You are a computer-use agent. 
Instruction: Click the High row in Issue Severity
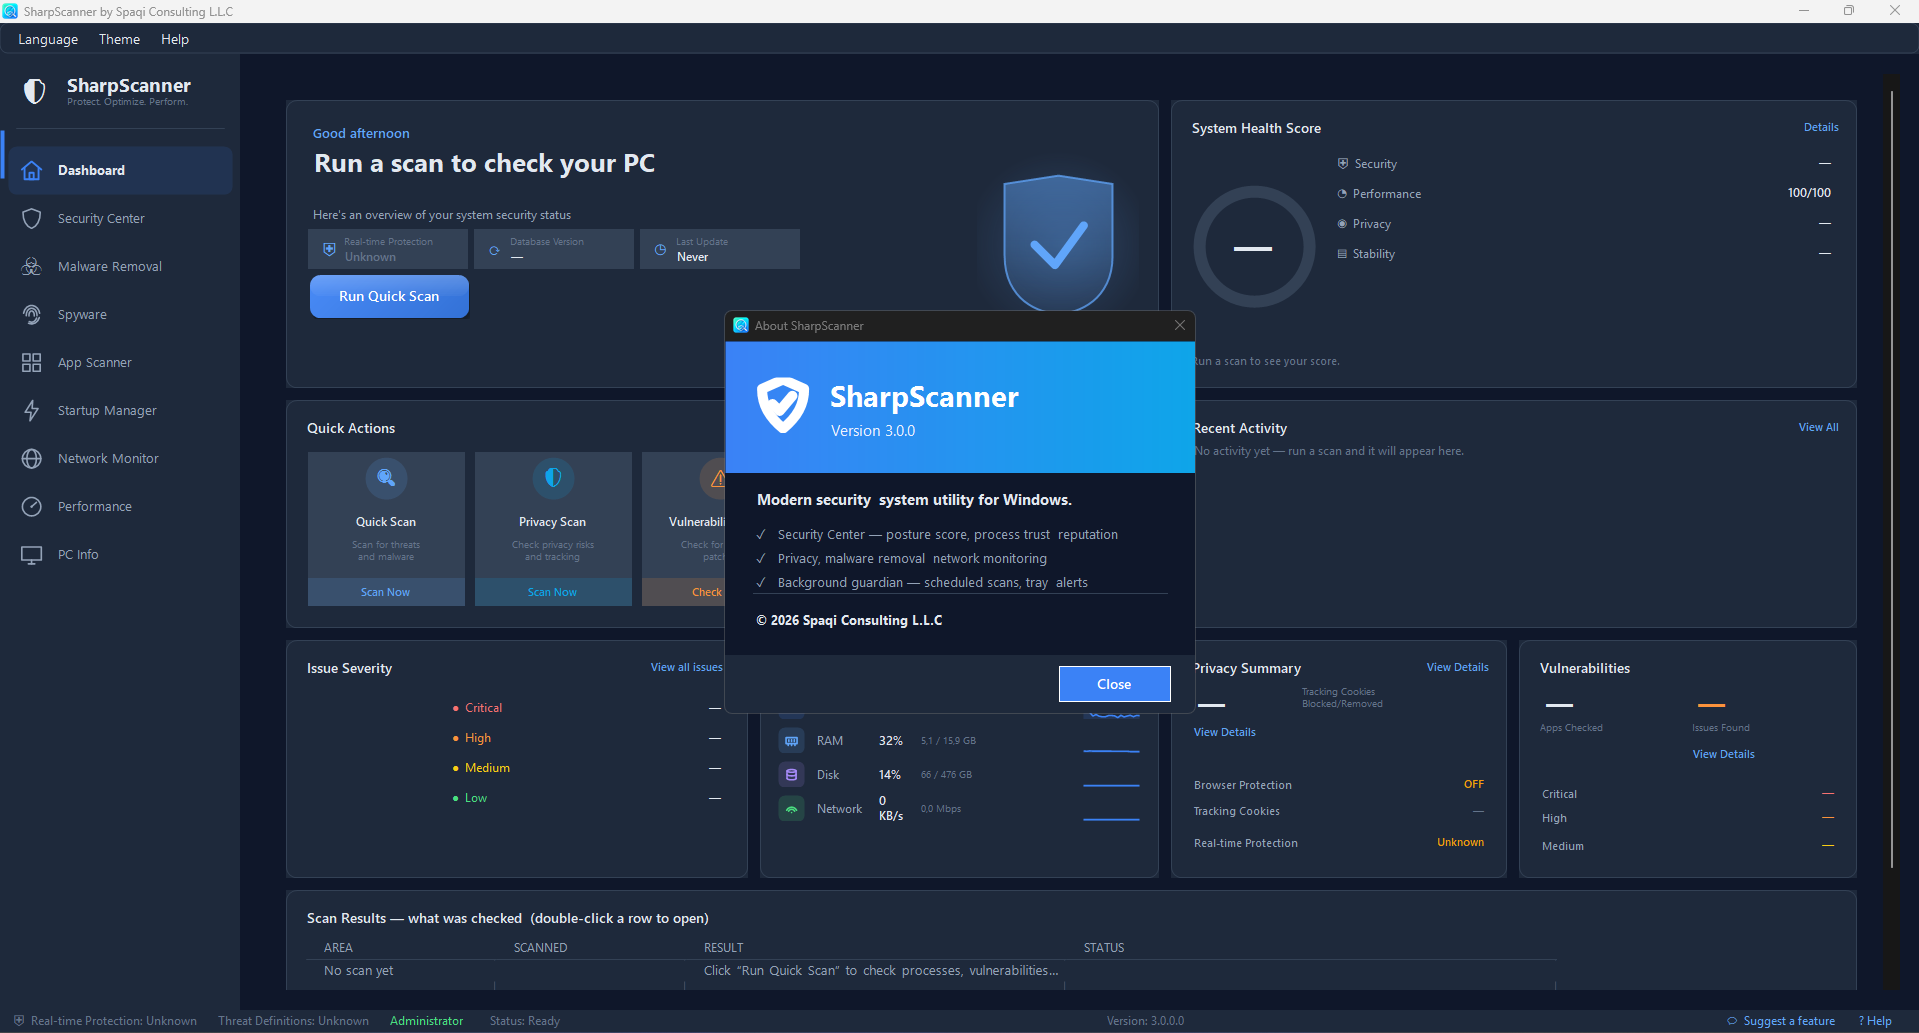[x=586, y=738]
